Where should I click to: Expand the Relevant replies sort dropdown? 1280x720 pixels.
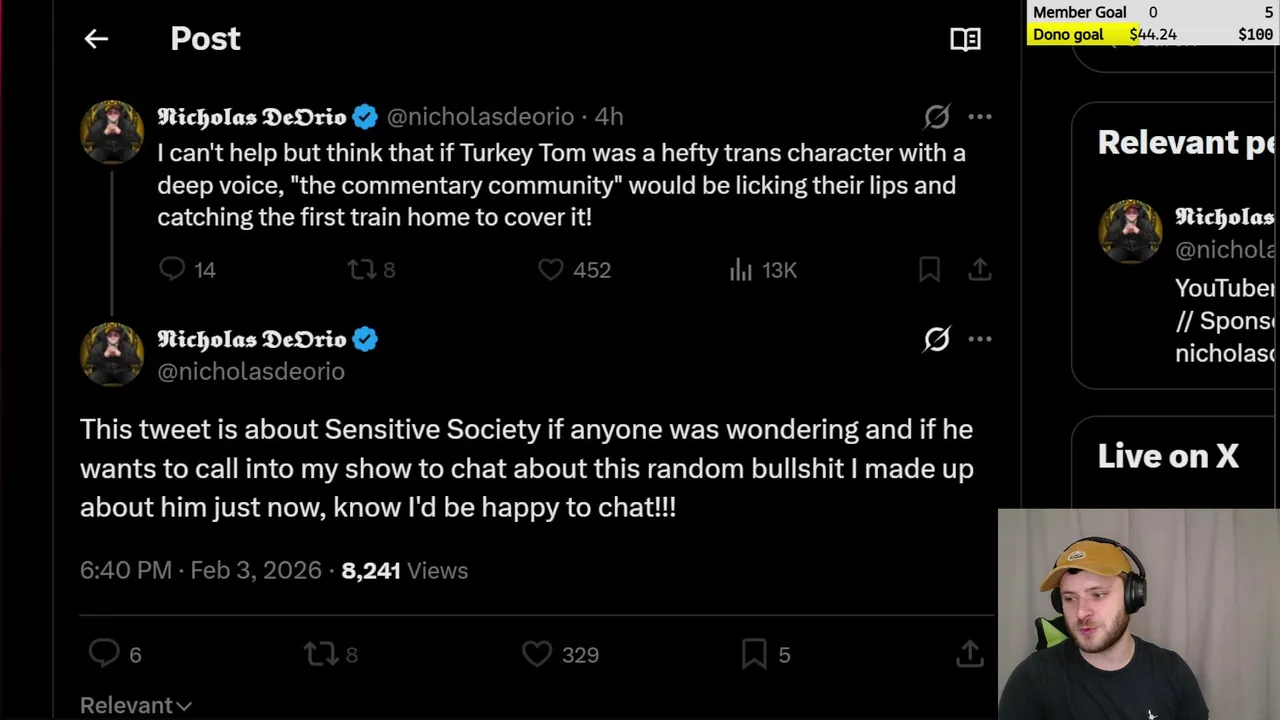135,705
